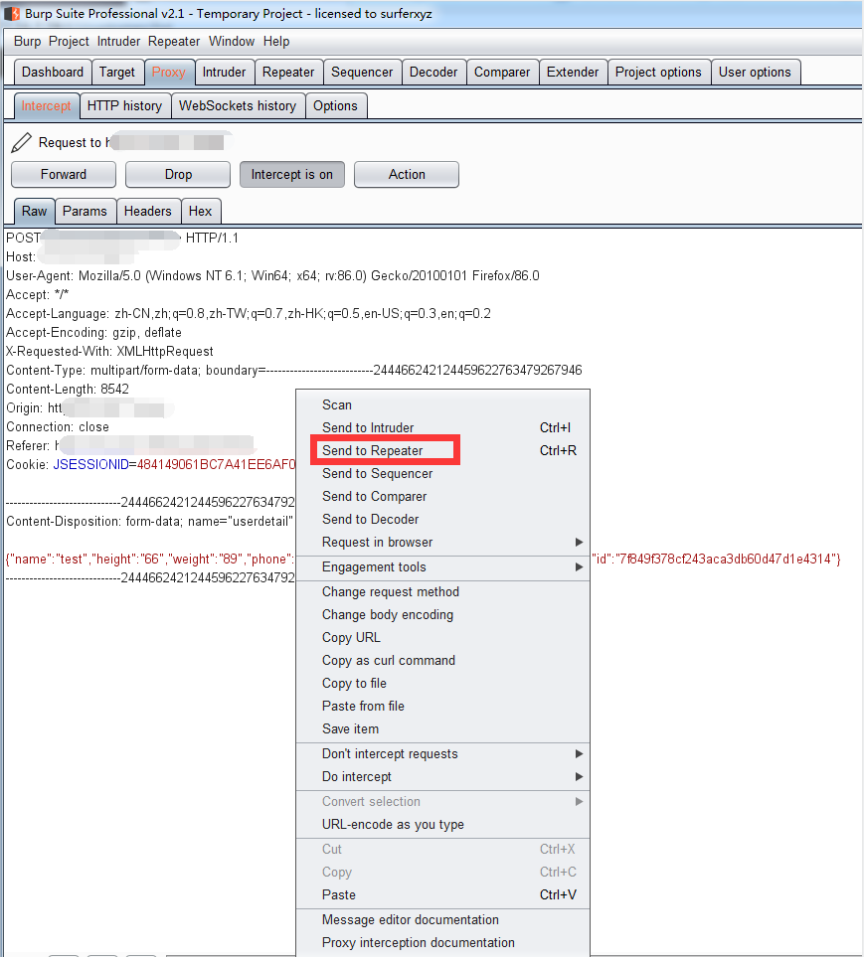Toggle URL-encode as you type

(443, 825)
